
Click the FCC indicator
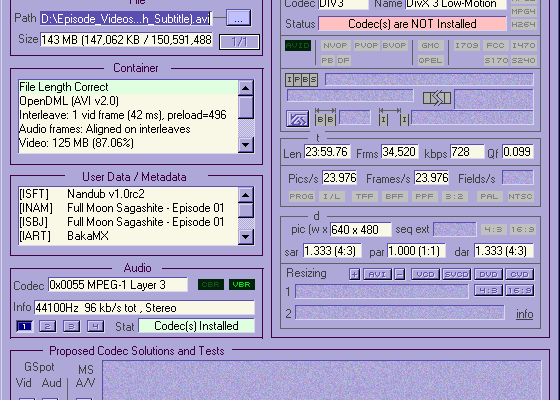click(495, 46)
